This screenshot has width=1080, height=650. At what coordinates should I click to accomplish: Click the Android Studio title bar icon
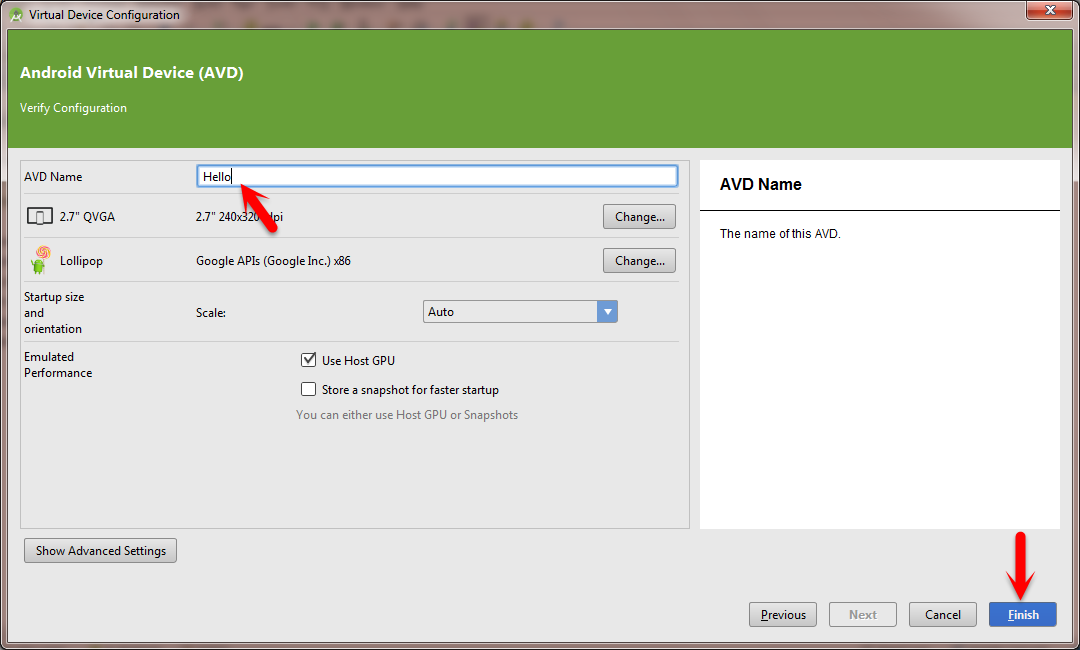tap(15, 14)
